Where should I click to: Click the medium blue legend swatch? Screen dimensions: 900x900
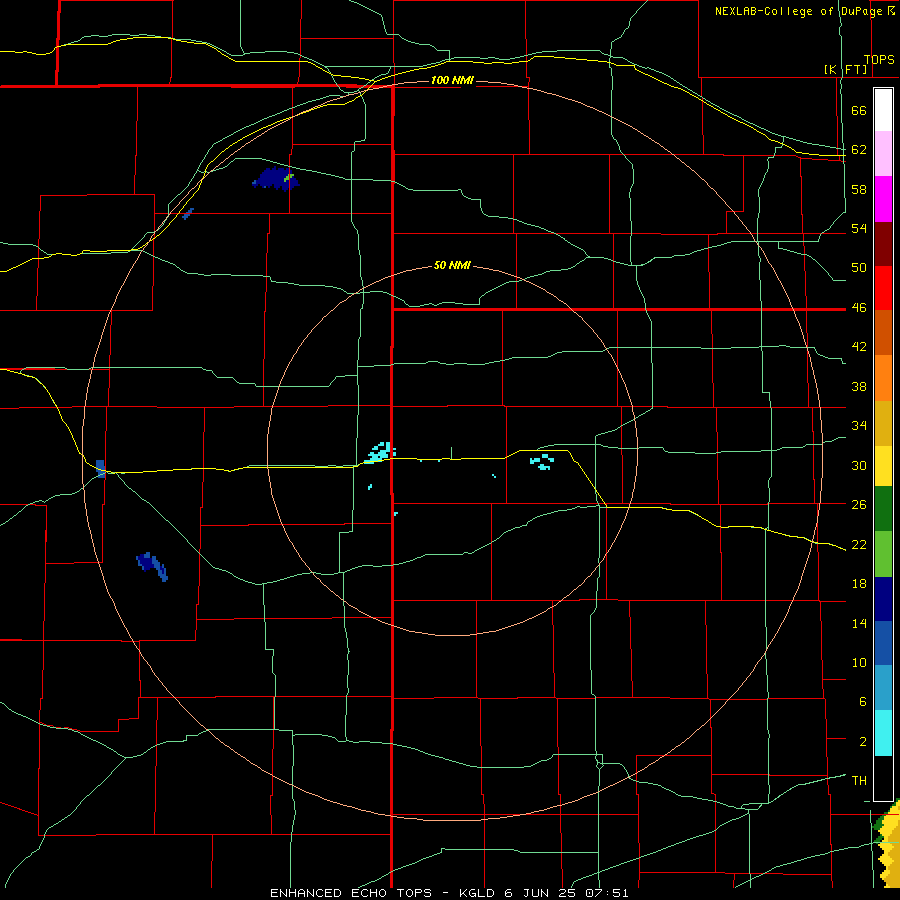point(883,643)
